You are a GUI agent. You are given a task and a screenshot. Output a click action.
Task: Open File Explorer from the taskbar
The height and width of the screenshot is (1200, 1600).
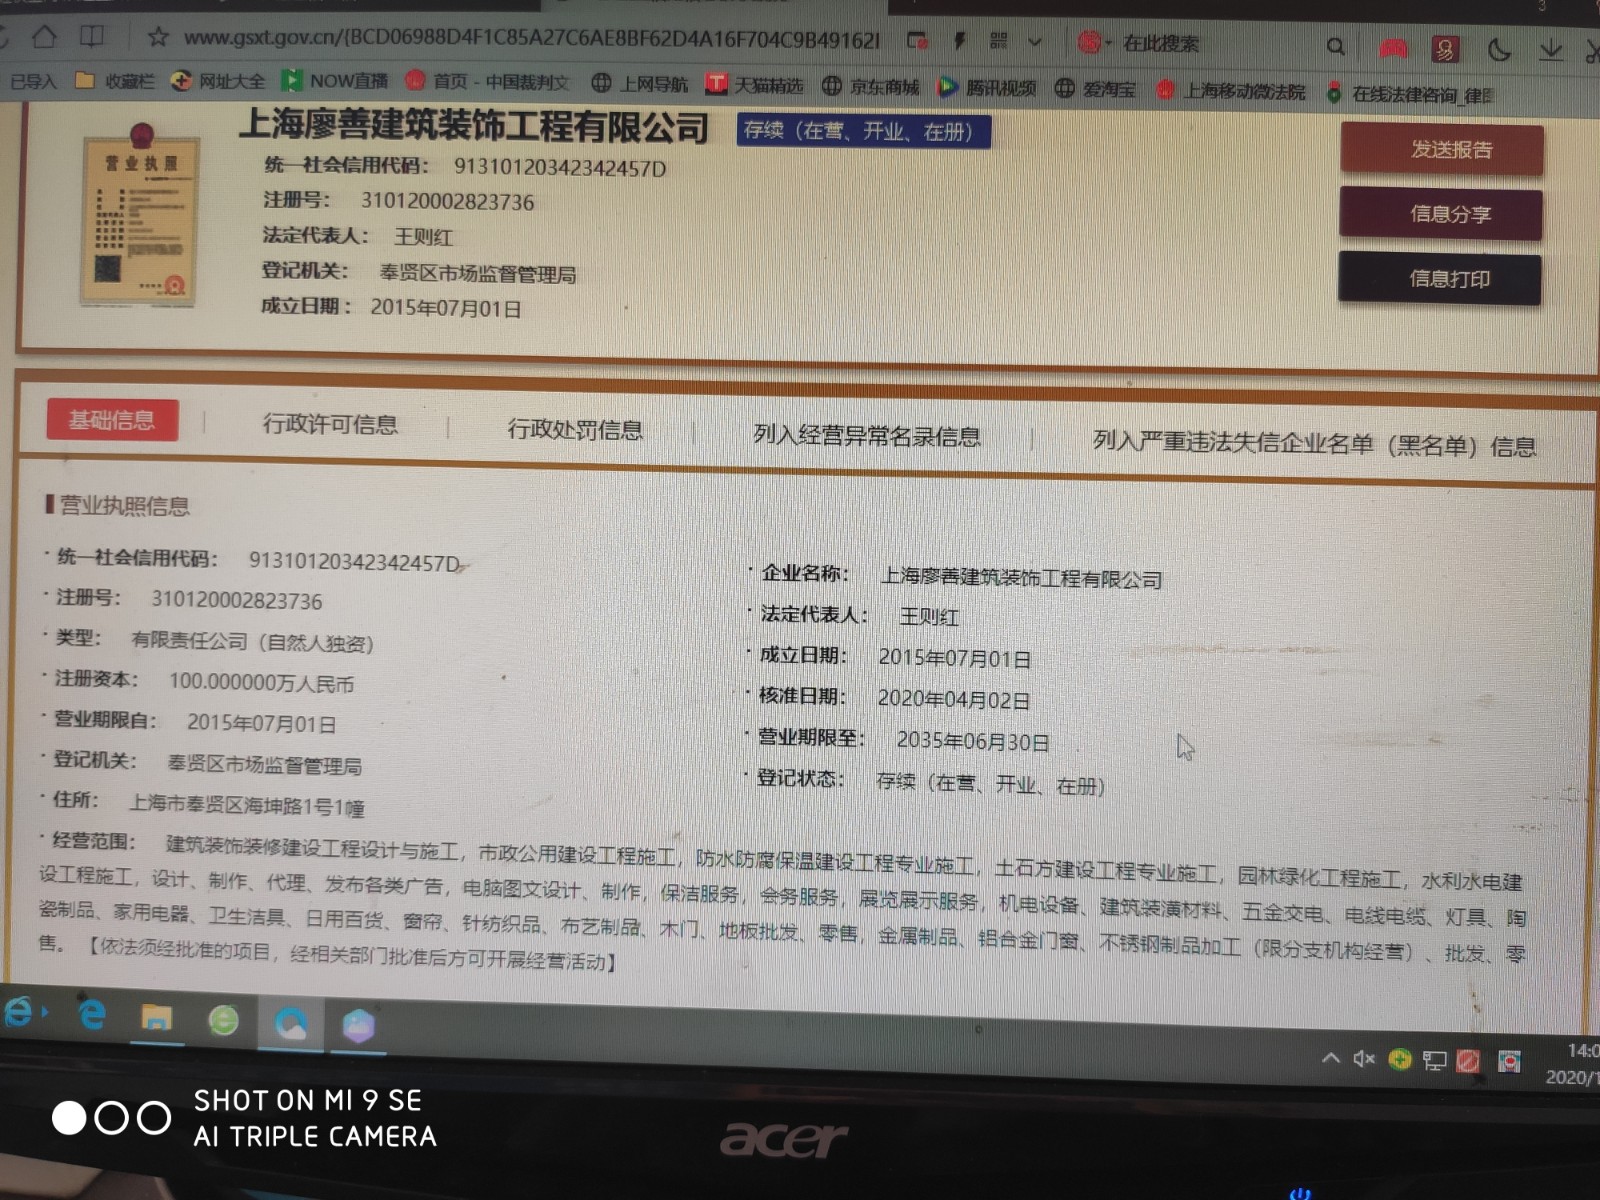tap(156, 1019)
